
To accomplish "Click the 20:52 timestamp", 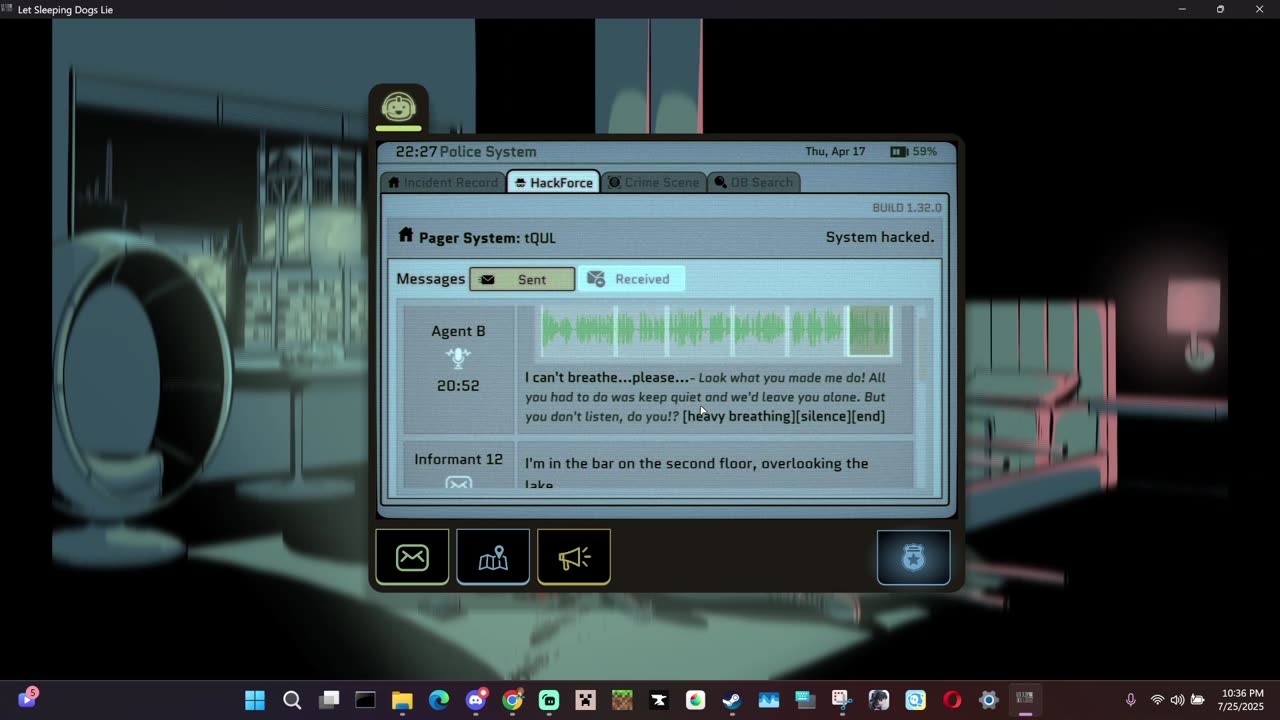I will pyautogui.click(x=458, y=385).
